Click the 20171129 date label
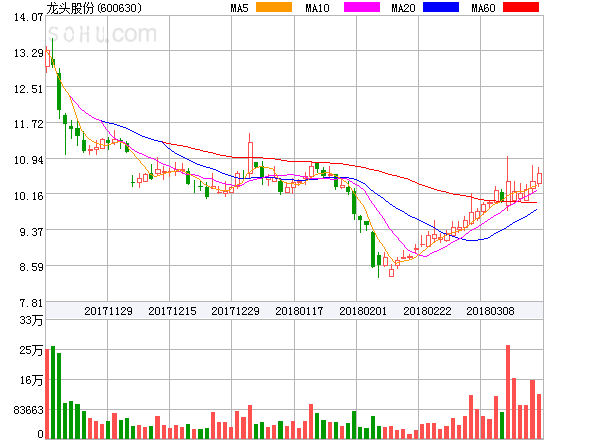The image size is (600, 440). [x=108, y=311]
